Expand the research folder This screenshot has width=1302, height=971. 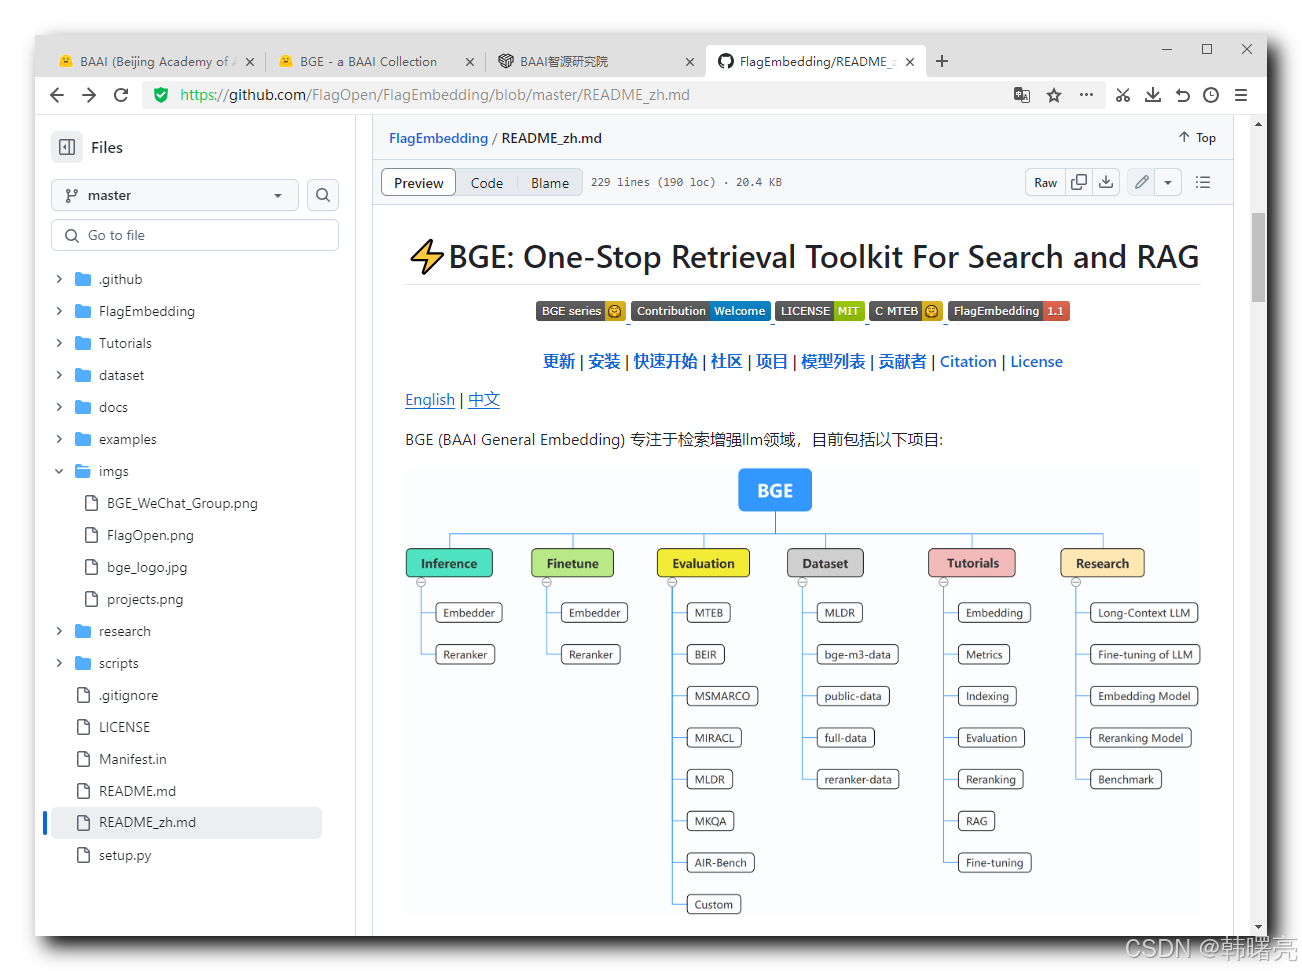pos(59,631)
